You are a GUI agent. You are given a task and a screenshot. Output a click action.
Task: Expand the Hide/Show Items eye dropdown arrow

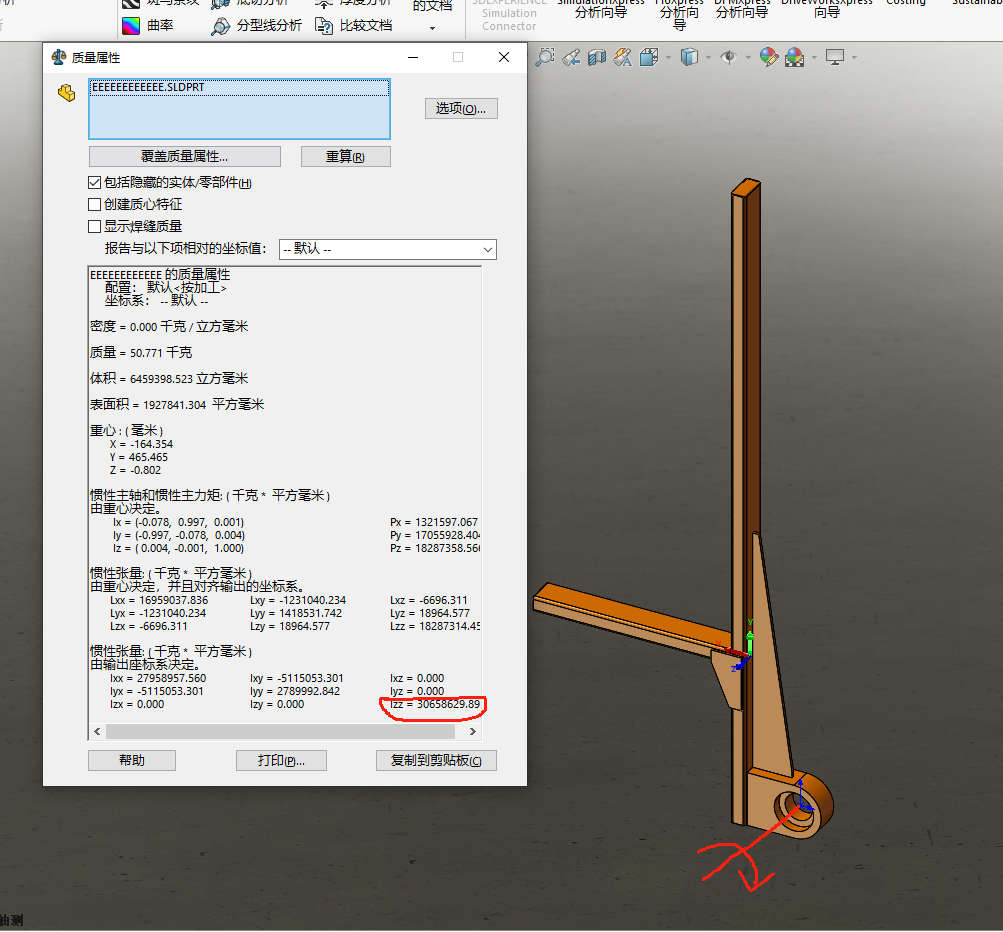click(x=749, y=58)
